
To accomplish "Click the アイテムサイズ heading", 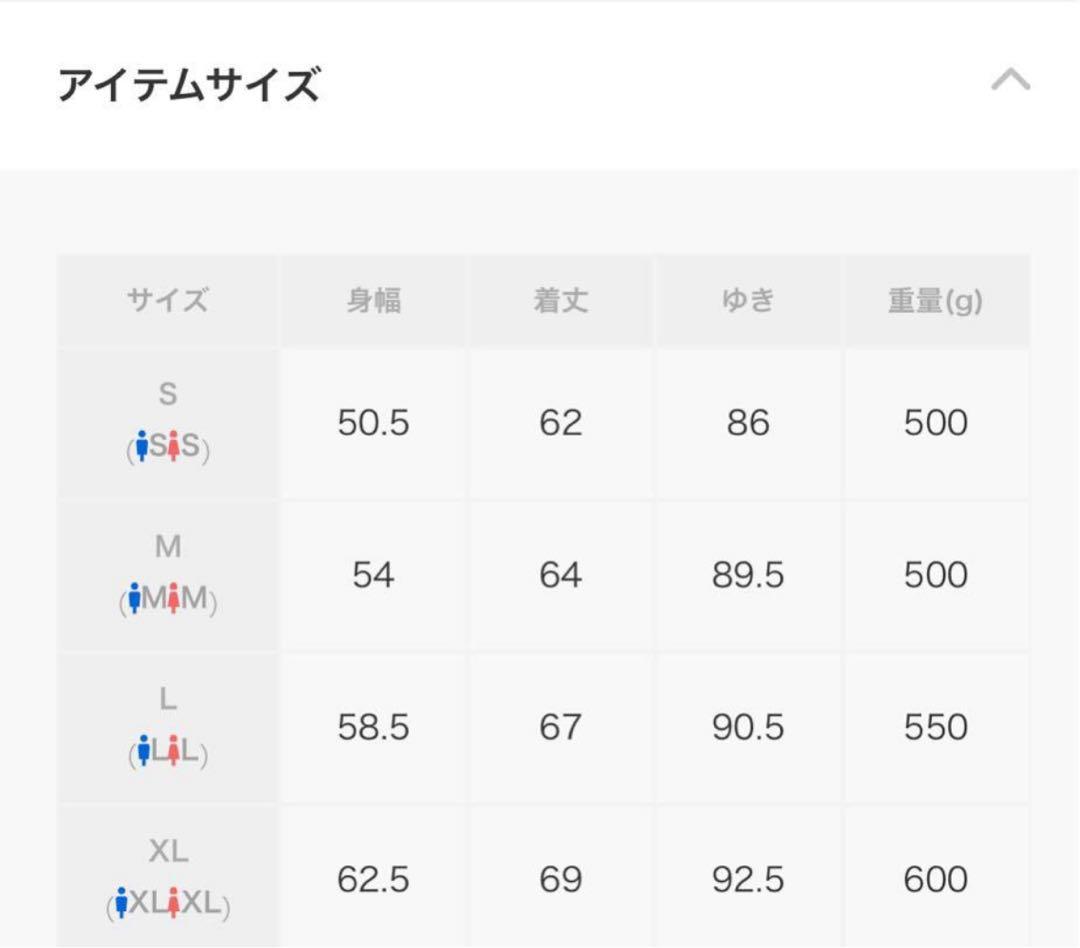I will [189, 85].
